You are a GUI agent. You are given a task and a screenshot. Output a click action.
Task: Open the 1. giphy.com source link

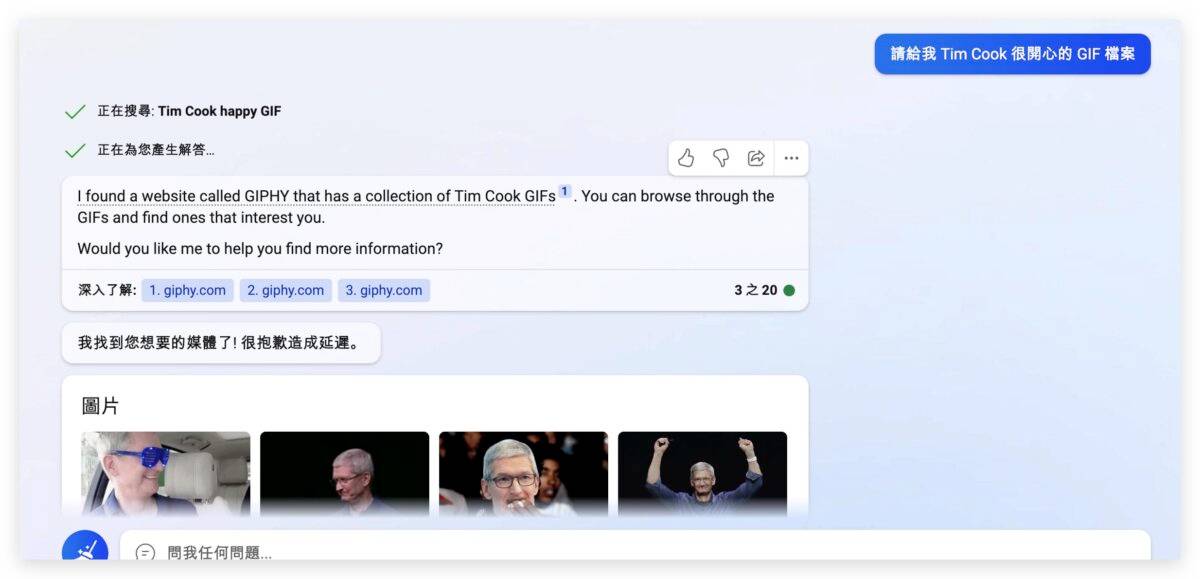coord(188,290)
